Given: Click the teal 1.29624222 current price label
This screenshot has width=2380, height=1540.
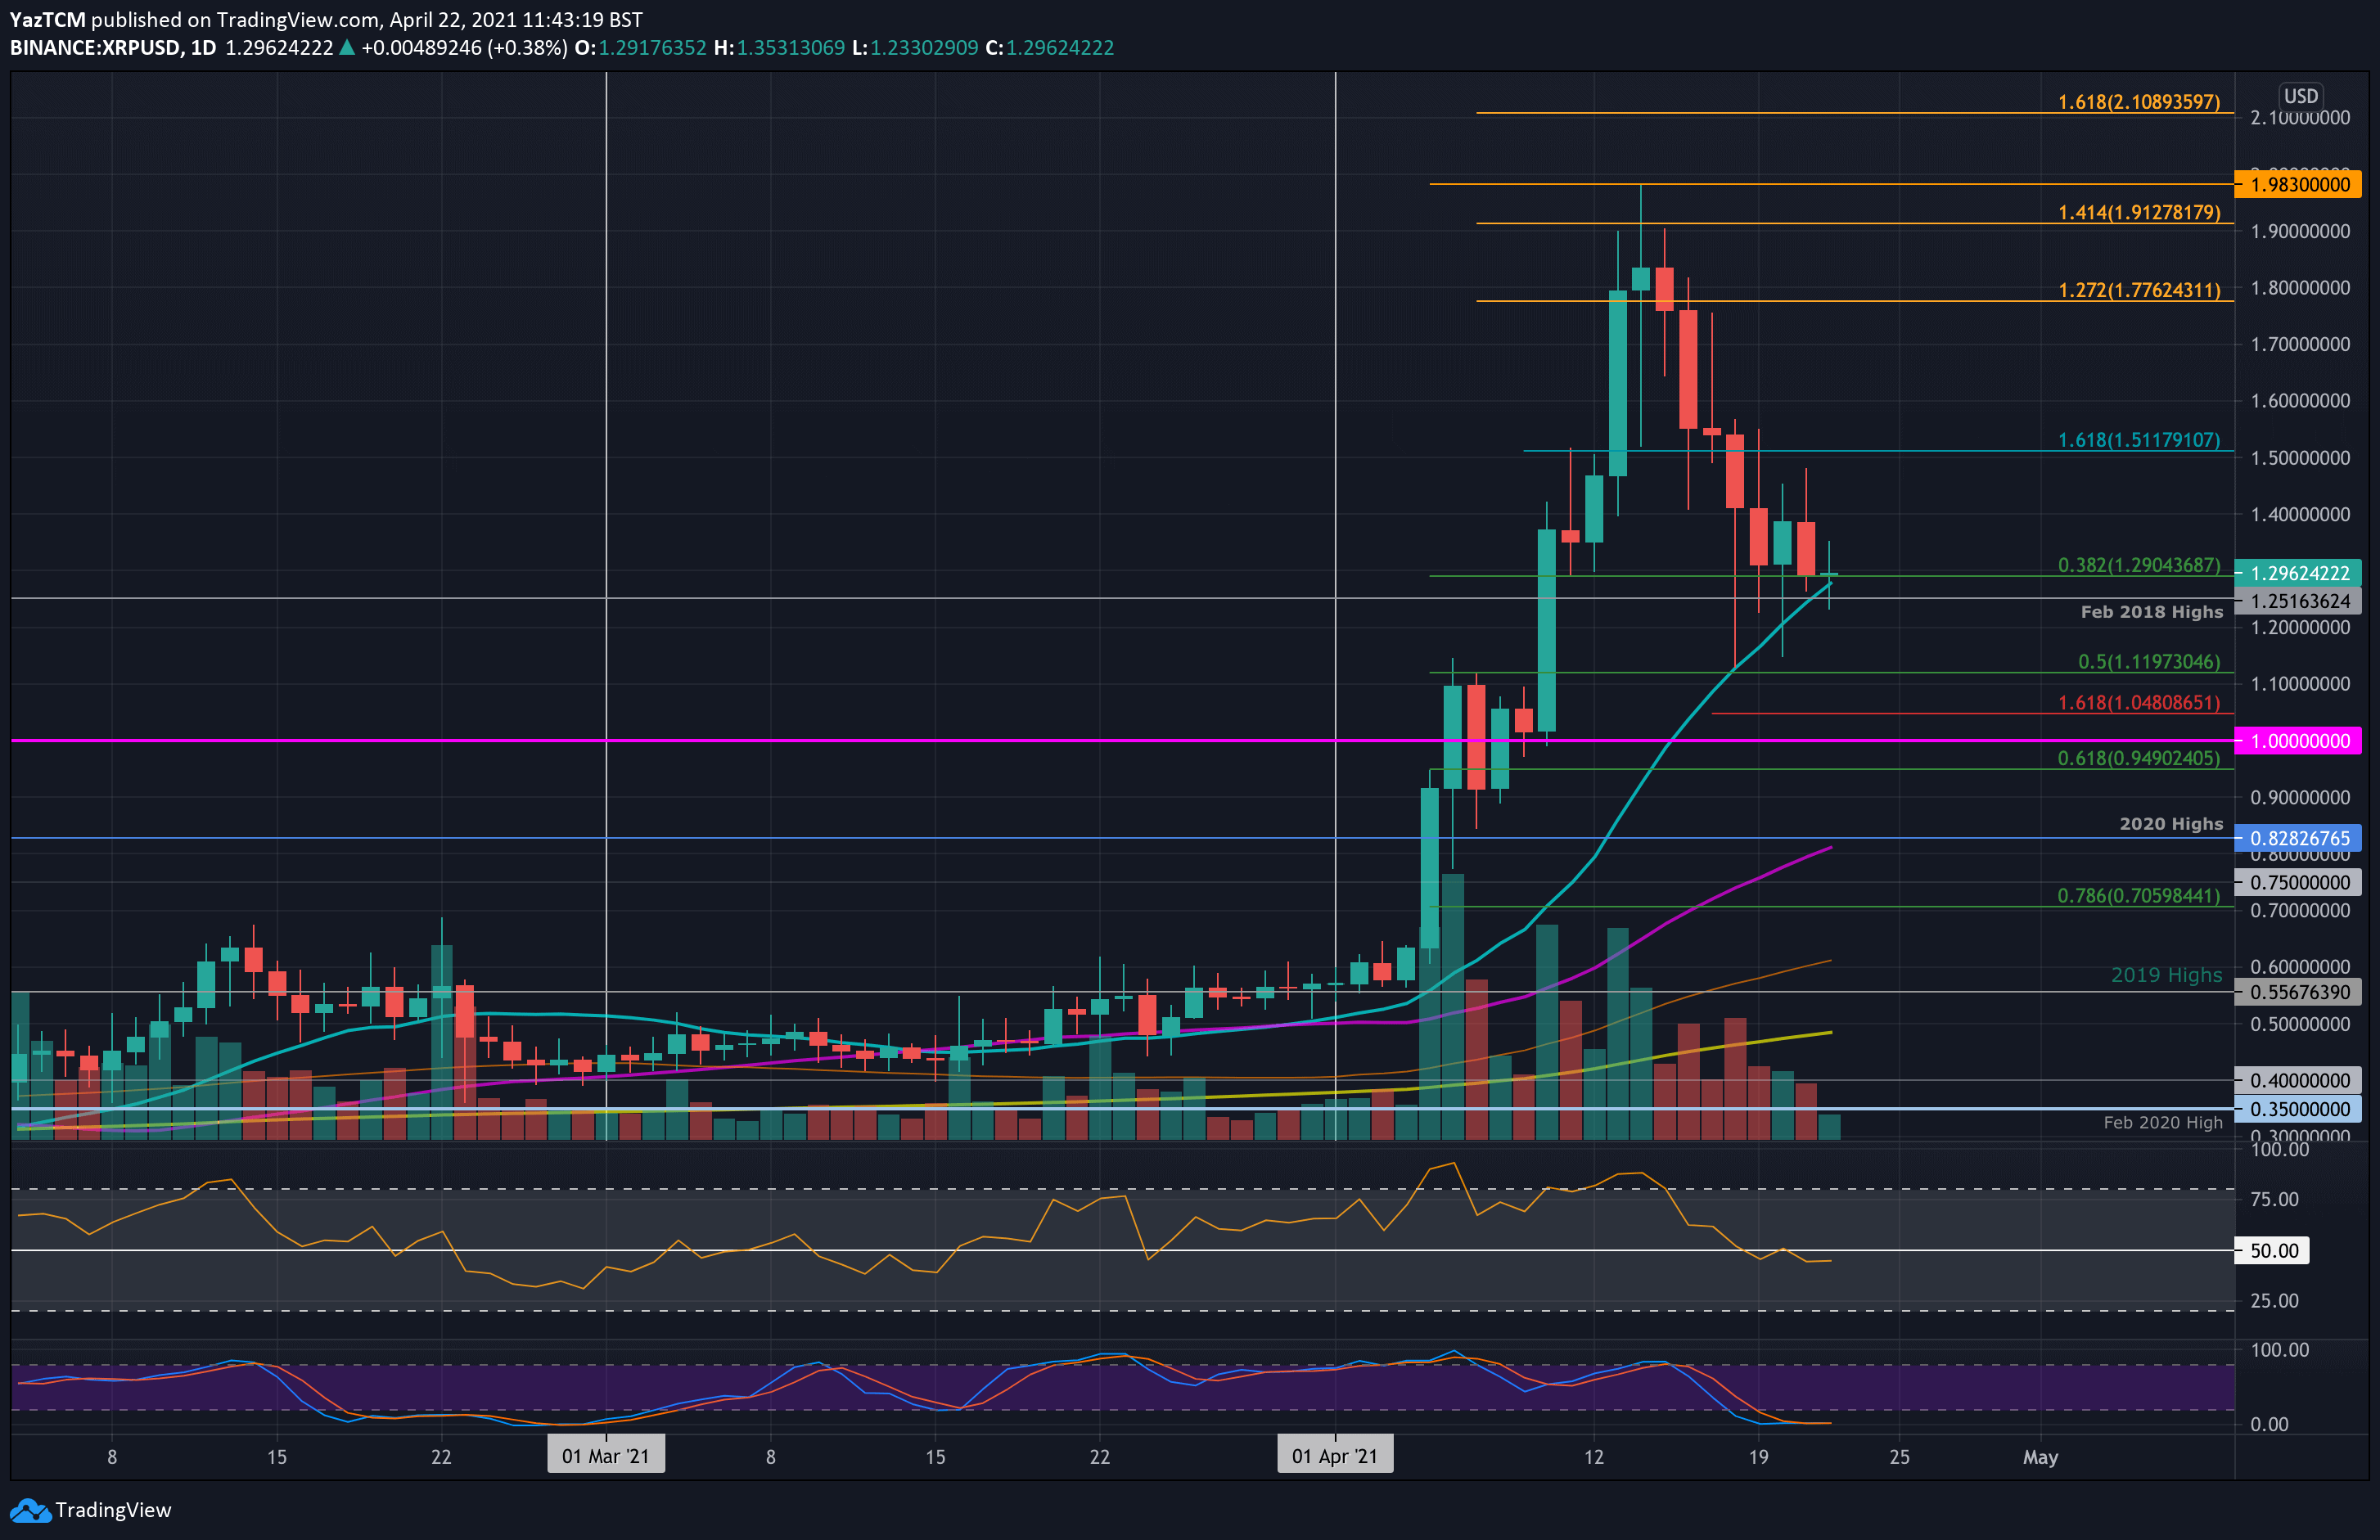Looking at the screenshot, I should tap(2298, 573).
